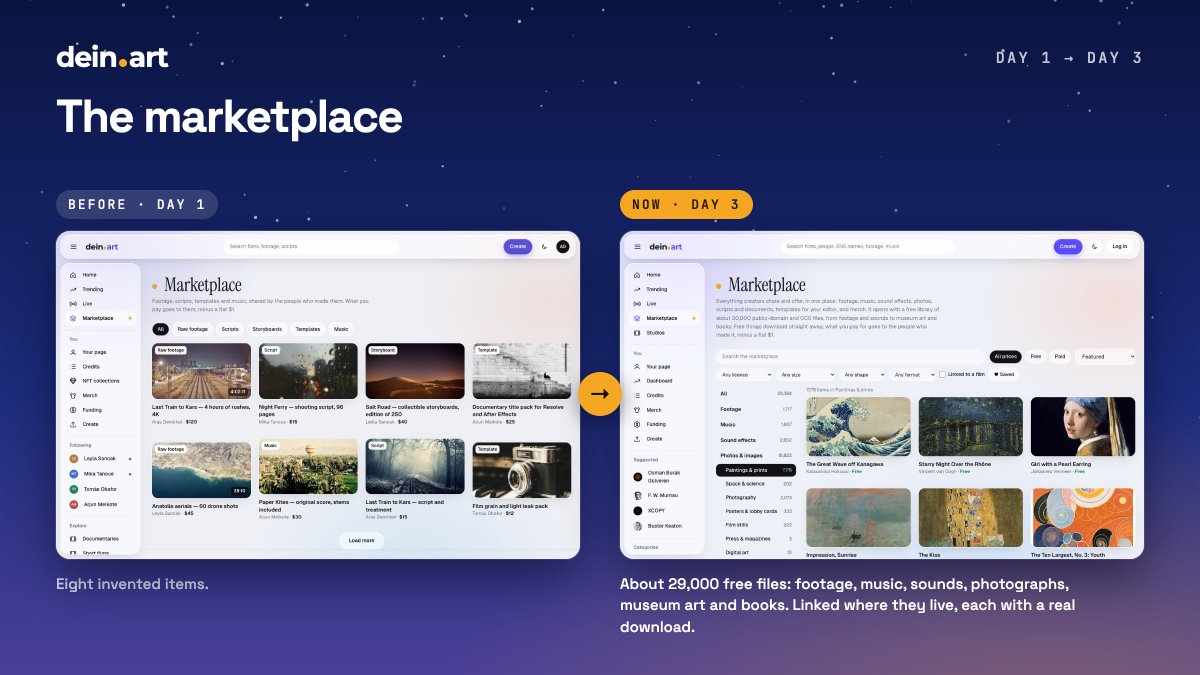This screenshot has height=675, width=1200.
Task: Click the Create upload icon in the Day 3 sidebar
Action: 637,438
